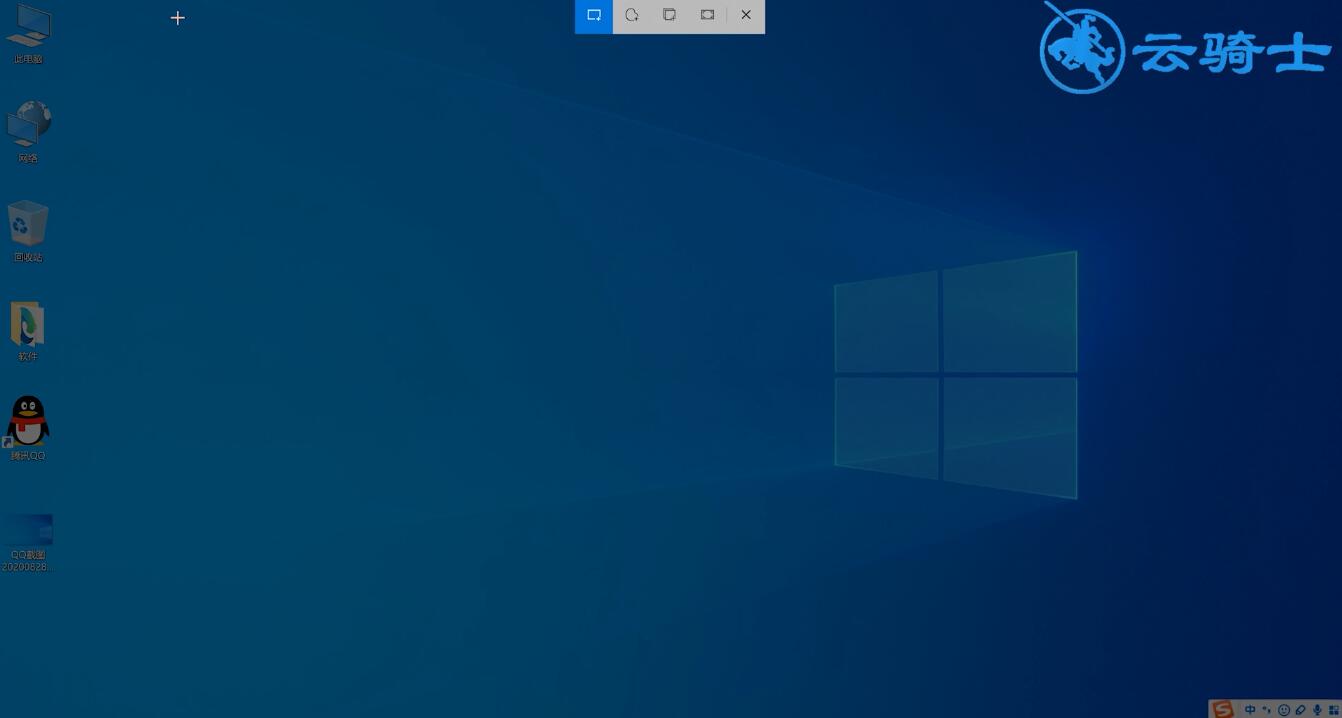Click the Sogou S logo icon
The image size is (1342, 718).
click(1223, 709)
